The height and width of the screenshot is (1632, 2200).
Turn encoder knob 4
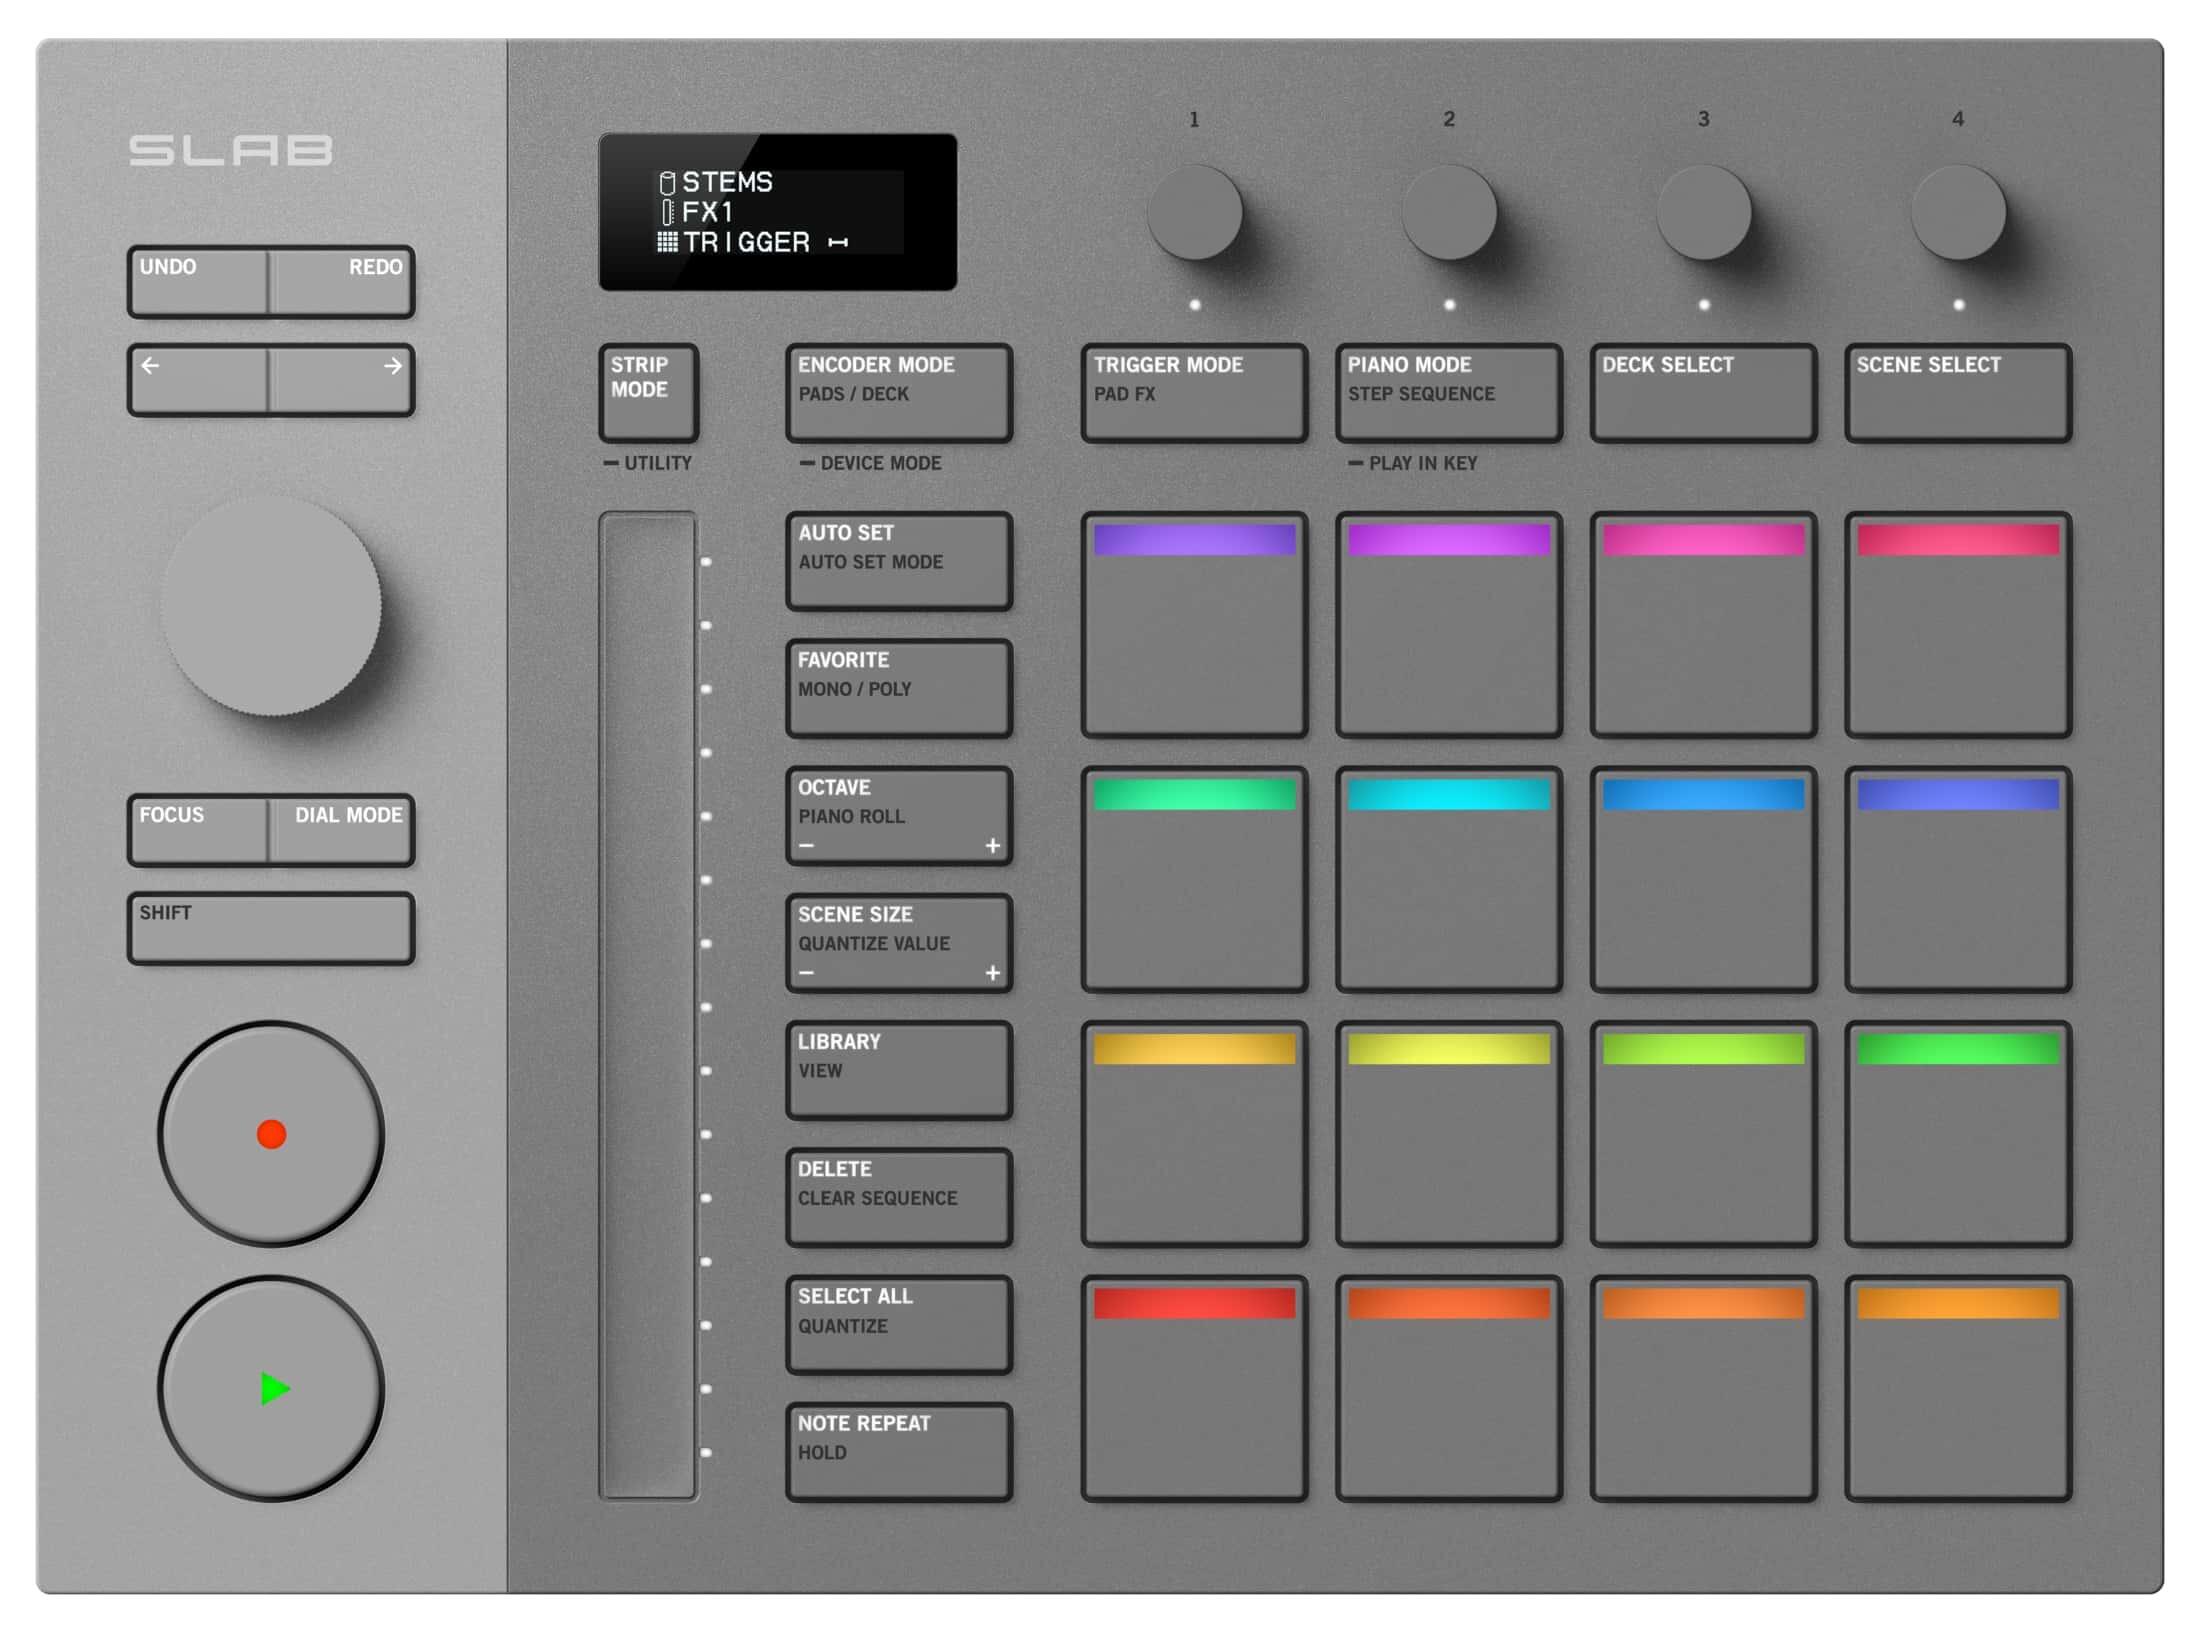tap(1957, 213)
